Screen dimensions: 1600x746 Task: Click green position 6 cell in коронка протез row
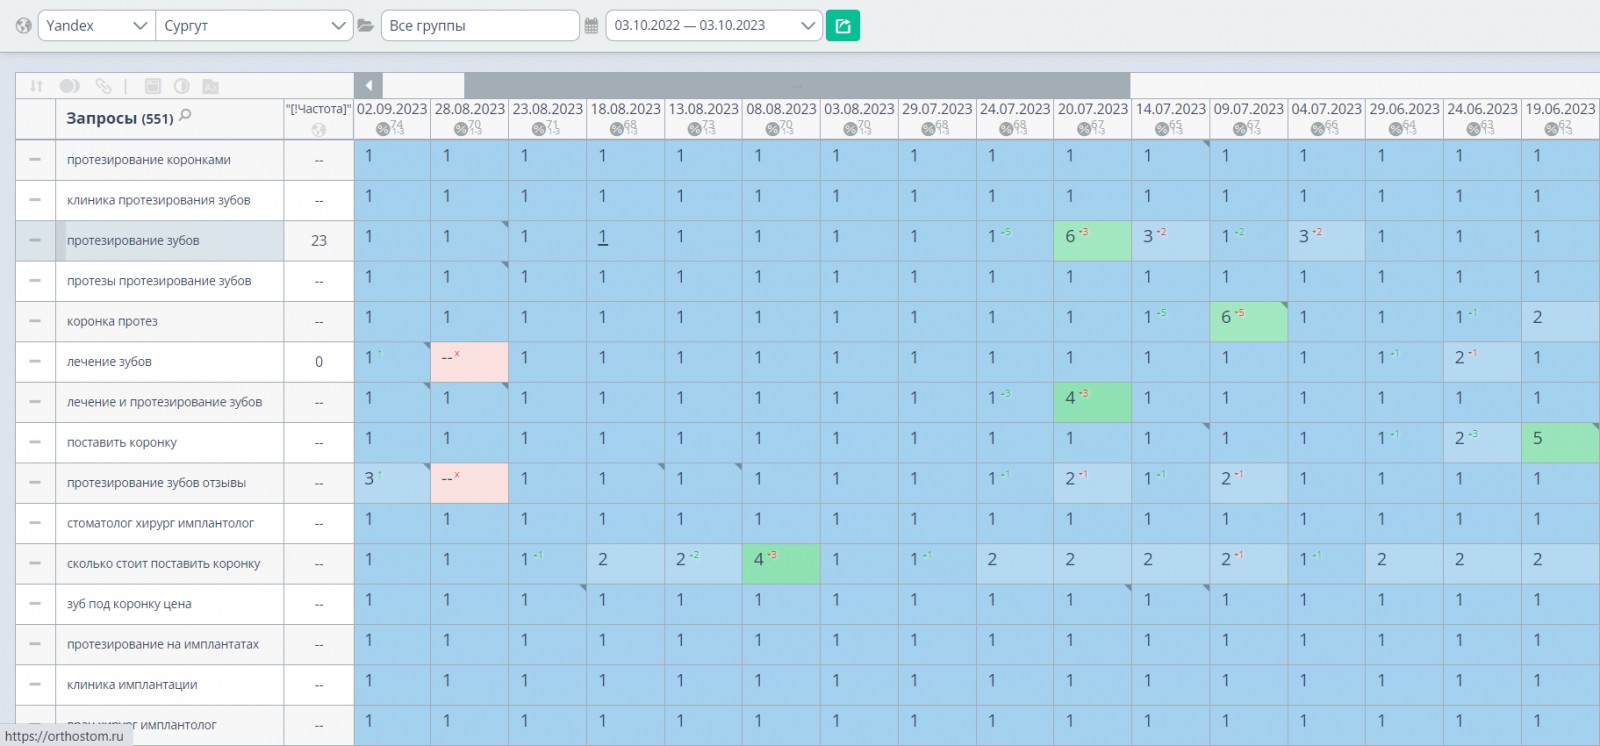(1248, 321)
